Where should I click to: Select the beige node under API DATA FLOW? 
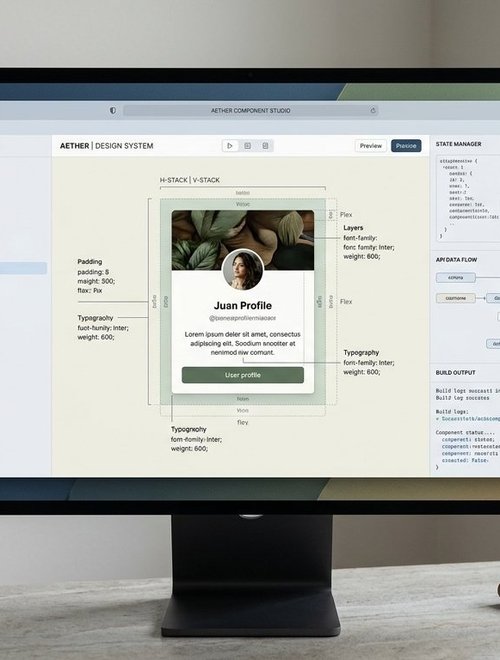click(x=456, y=298)
